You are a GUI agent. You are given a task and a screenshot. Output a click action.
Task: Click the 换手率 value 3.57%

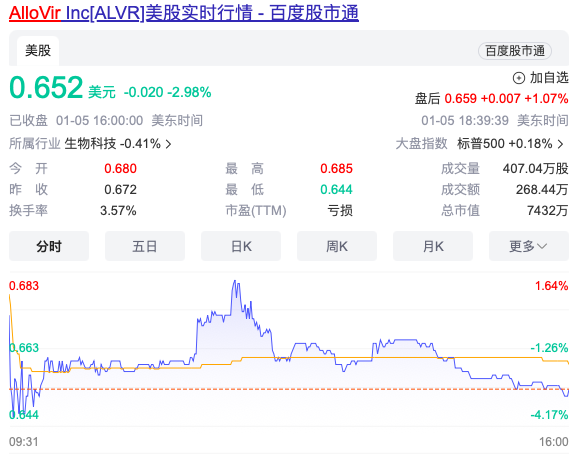pos(118,211)
